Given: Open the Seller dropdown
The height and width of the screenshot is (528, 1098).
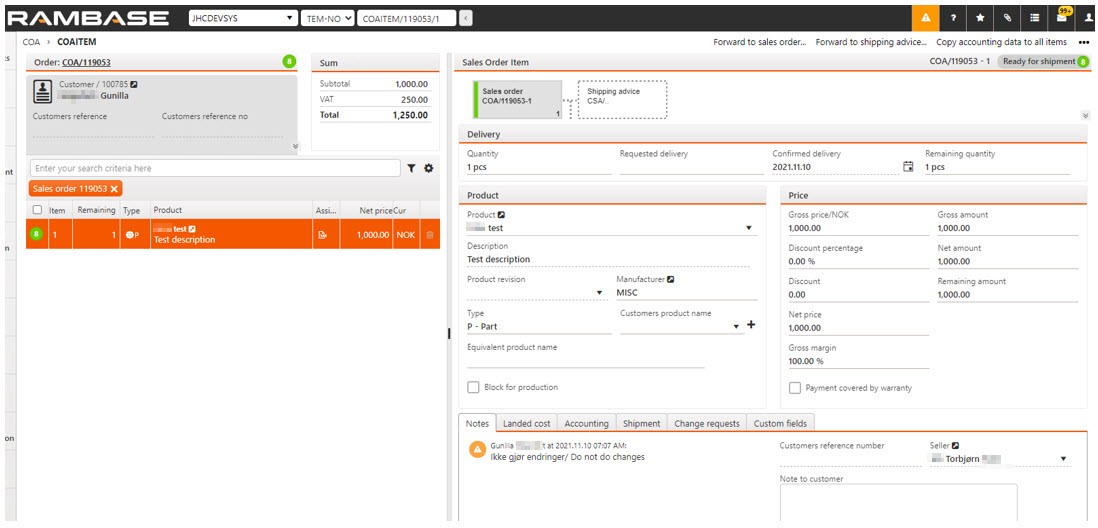Looking at the screenshot, I should [1063, 460].
